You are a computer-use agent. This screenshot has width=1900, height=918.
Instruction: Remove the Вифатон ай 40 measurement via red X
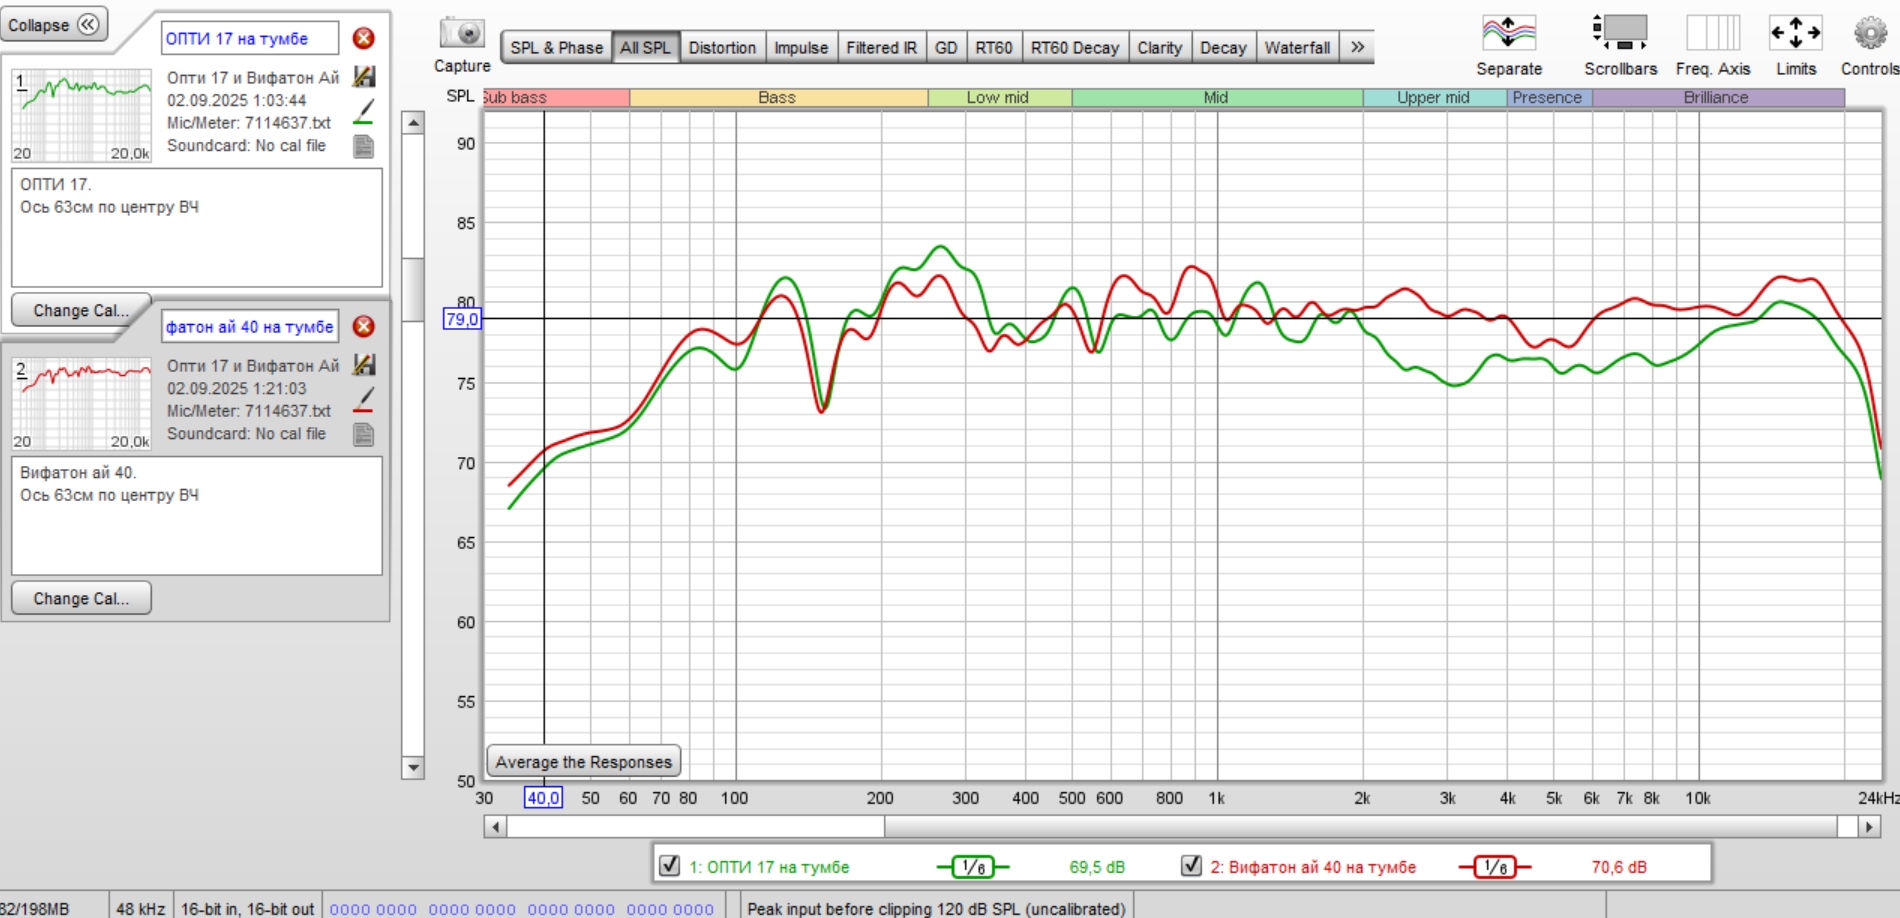[364, 326]
